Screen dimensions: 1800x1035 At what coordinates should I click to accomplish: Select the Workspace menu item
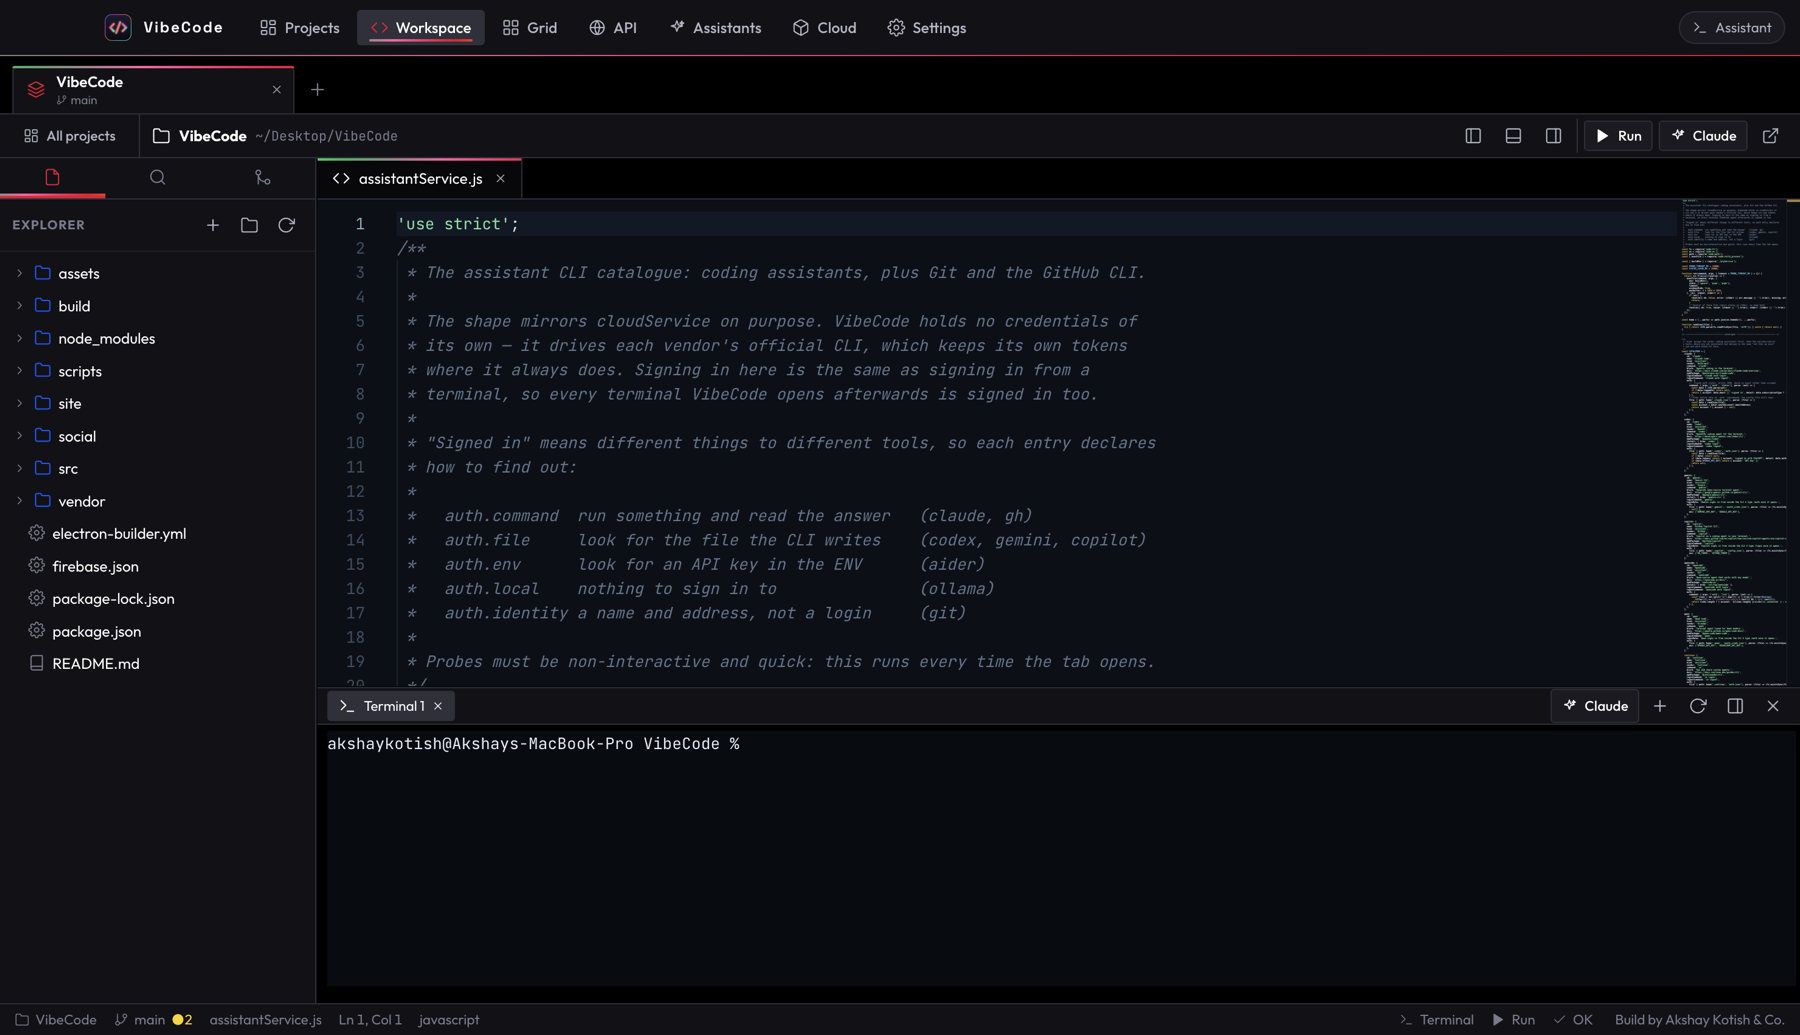coord(421,28)
